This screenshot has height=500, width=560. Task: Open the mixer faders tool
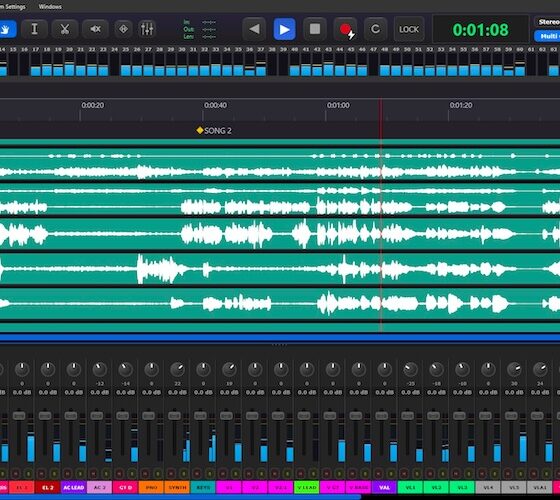click(147, 29)
